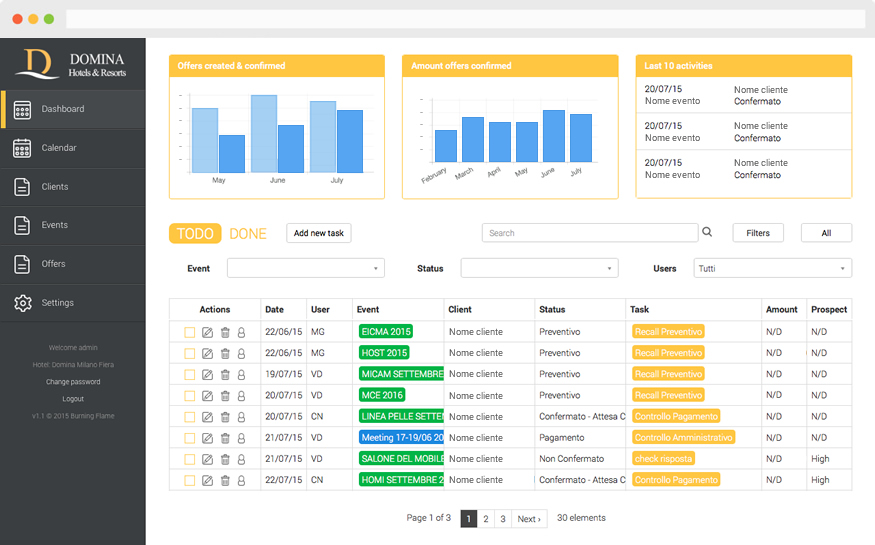Screen dimensions: 875x545
Task: Click user icon for HOMI SETTEMBRE row
Action: click(241, 481)
